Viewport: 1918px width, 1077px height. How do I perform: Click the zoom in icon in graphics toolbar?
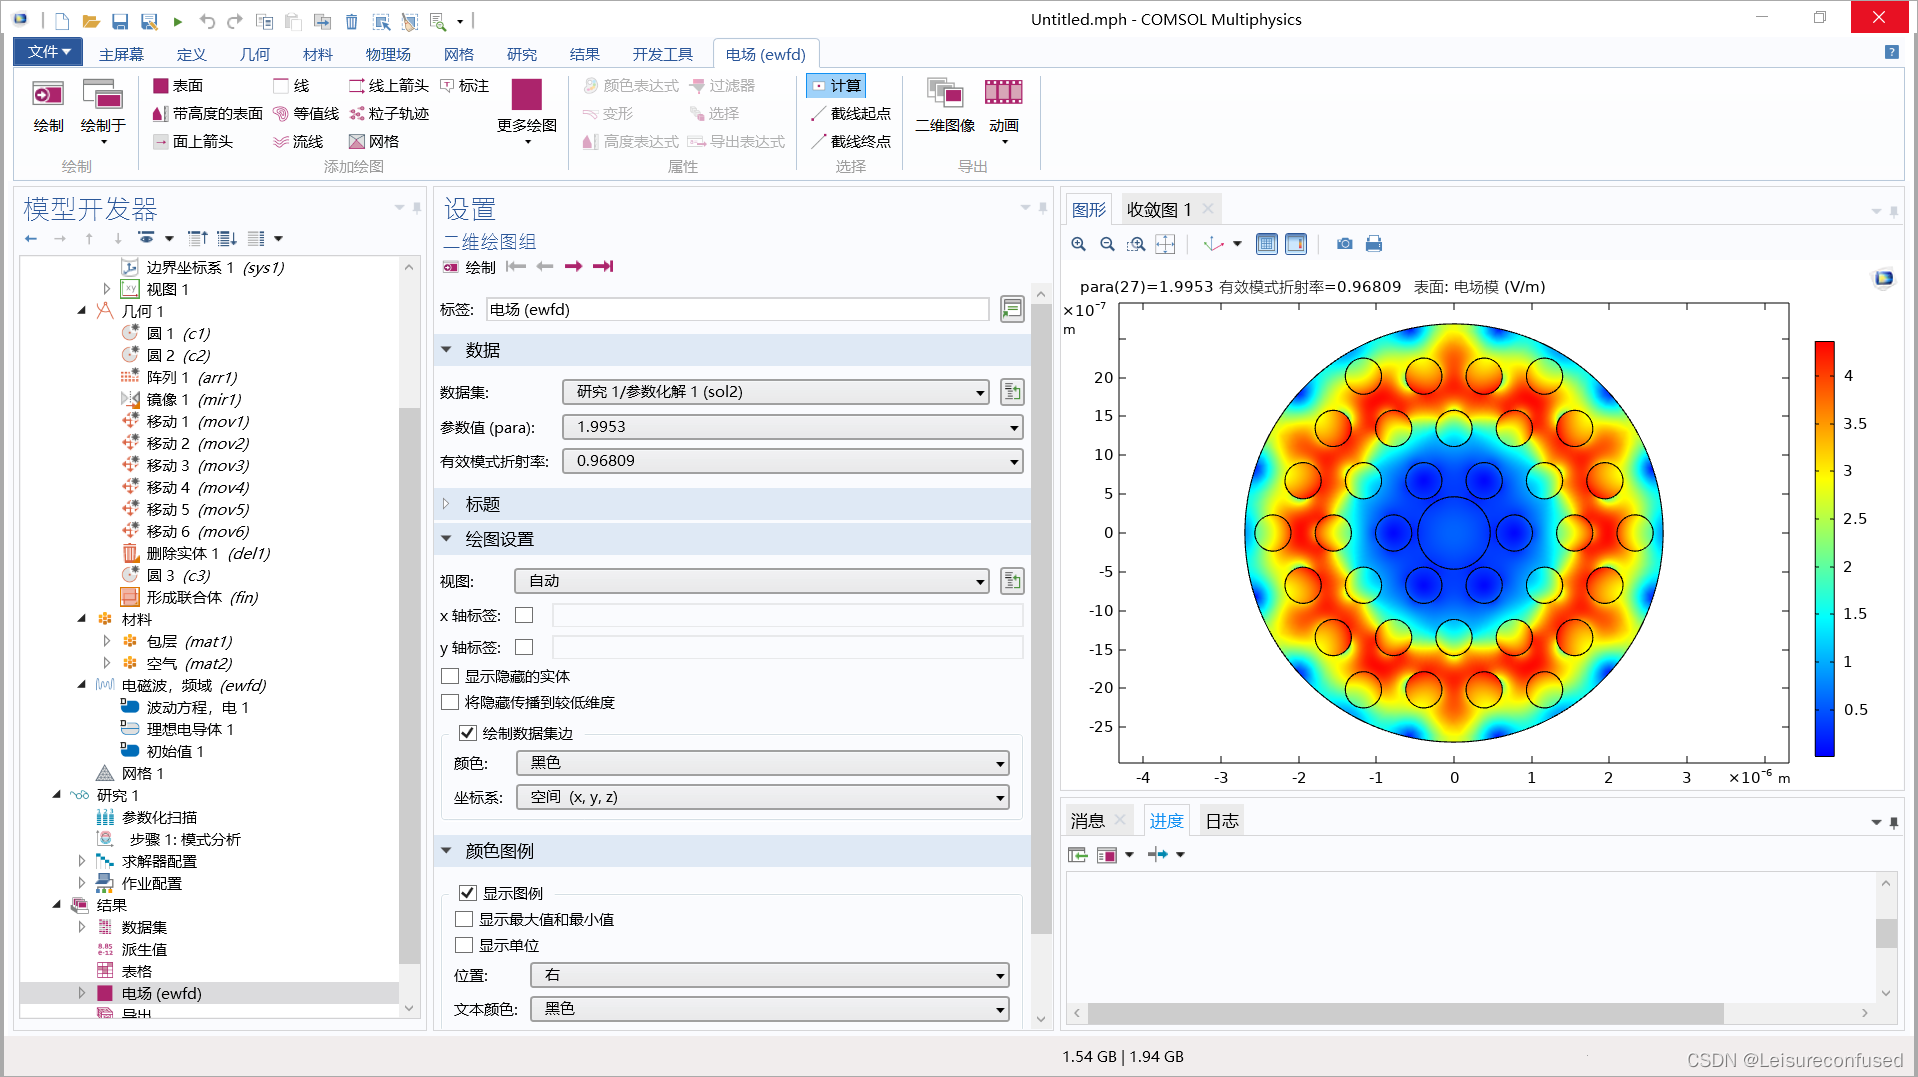coord(1078,244)
